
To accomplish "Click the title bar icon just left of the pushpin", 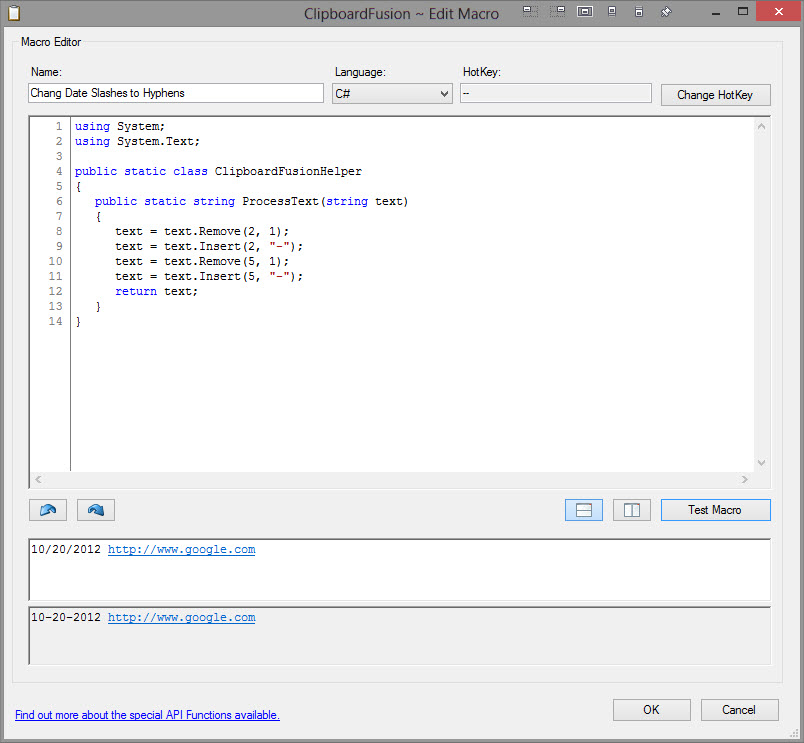I will (x=639, y=12).
